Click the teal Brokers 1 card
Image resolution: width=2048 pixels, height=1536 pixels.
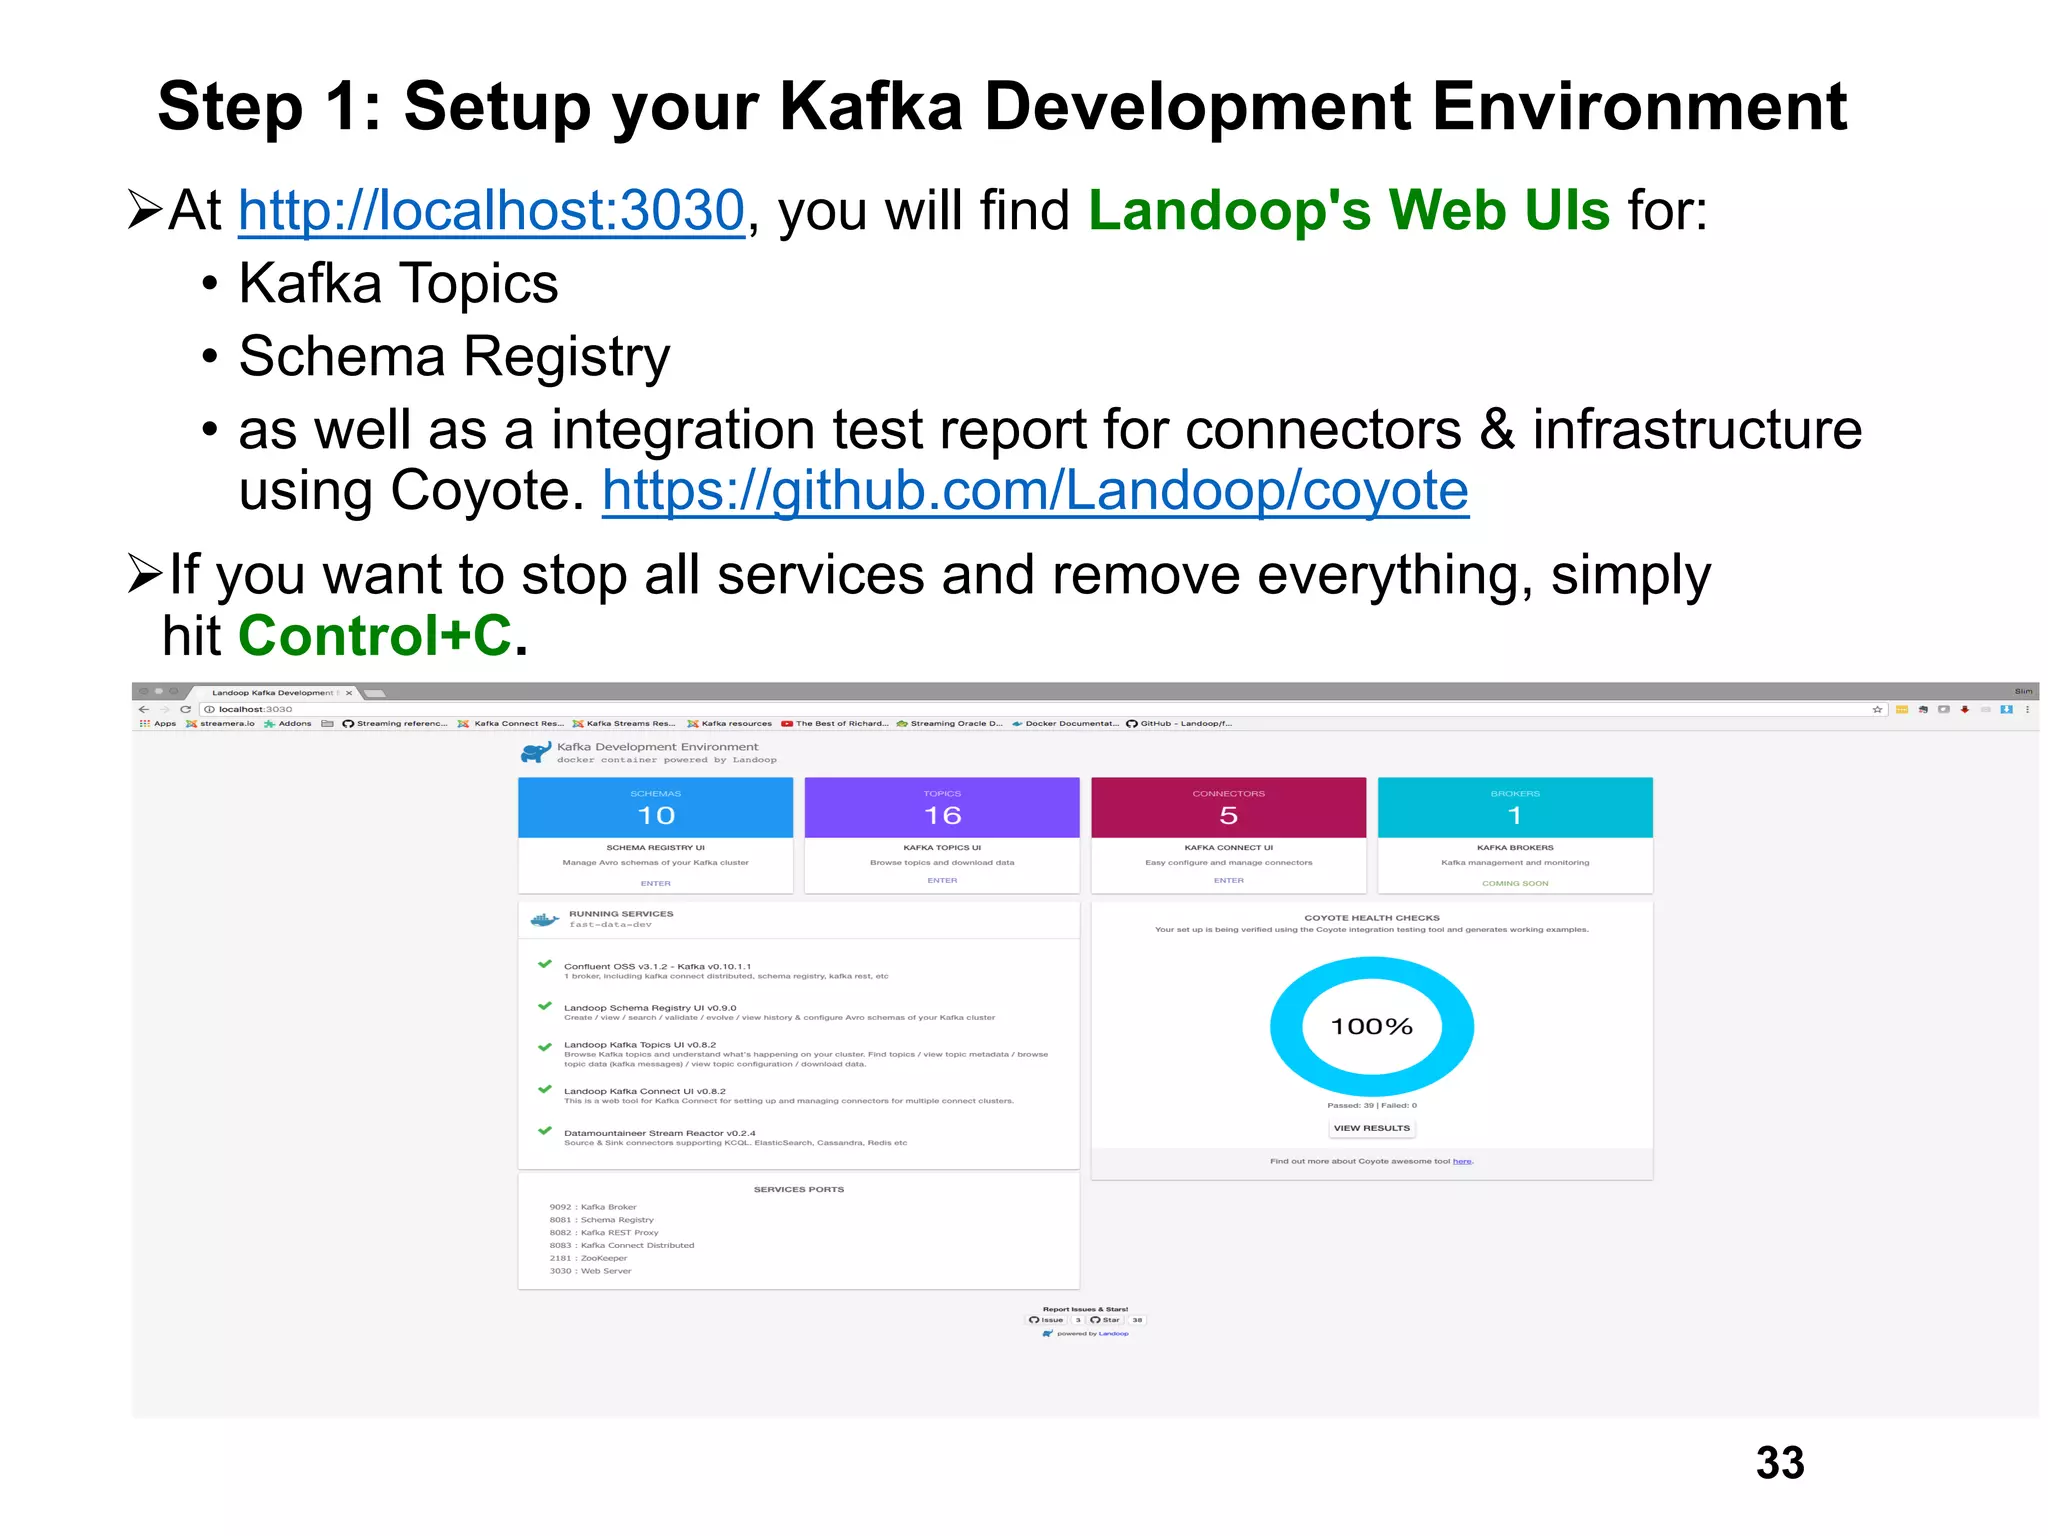[1515, 807]
